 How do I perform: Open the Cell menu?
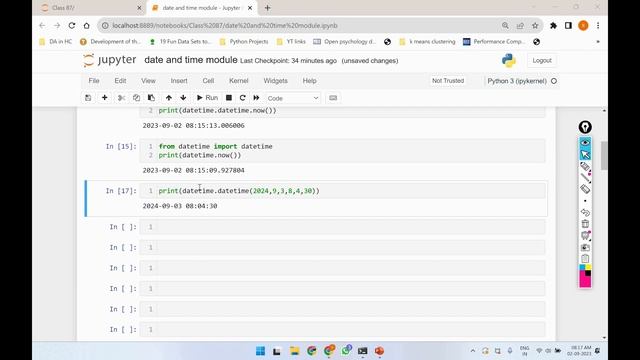[208, 81]
